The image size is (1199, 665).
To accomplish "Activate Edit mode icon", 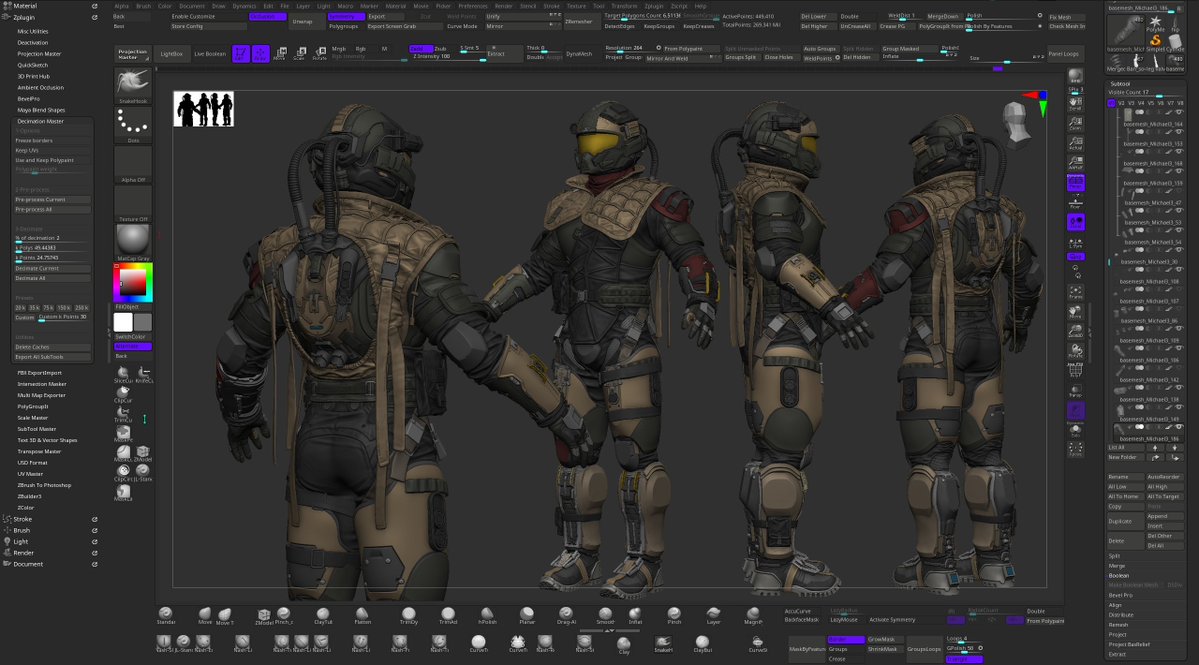I will 241,54.
